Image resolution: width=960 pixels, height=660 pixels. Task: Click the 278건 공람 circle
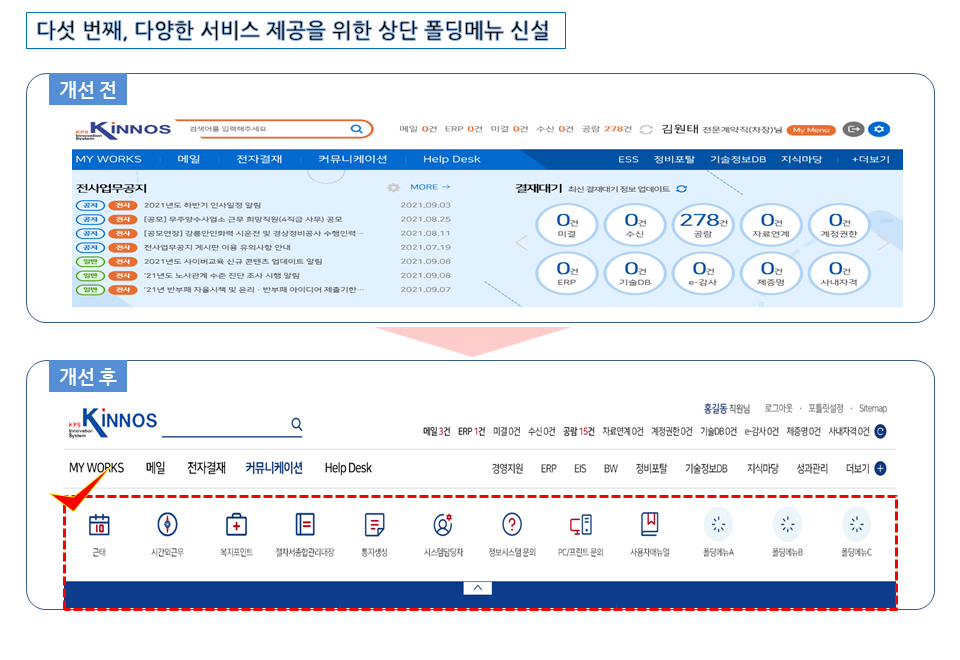(x=703, y=224)
